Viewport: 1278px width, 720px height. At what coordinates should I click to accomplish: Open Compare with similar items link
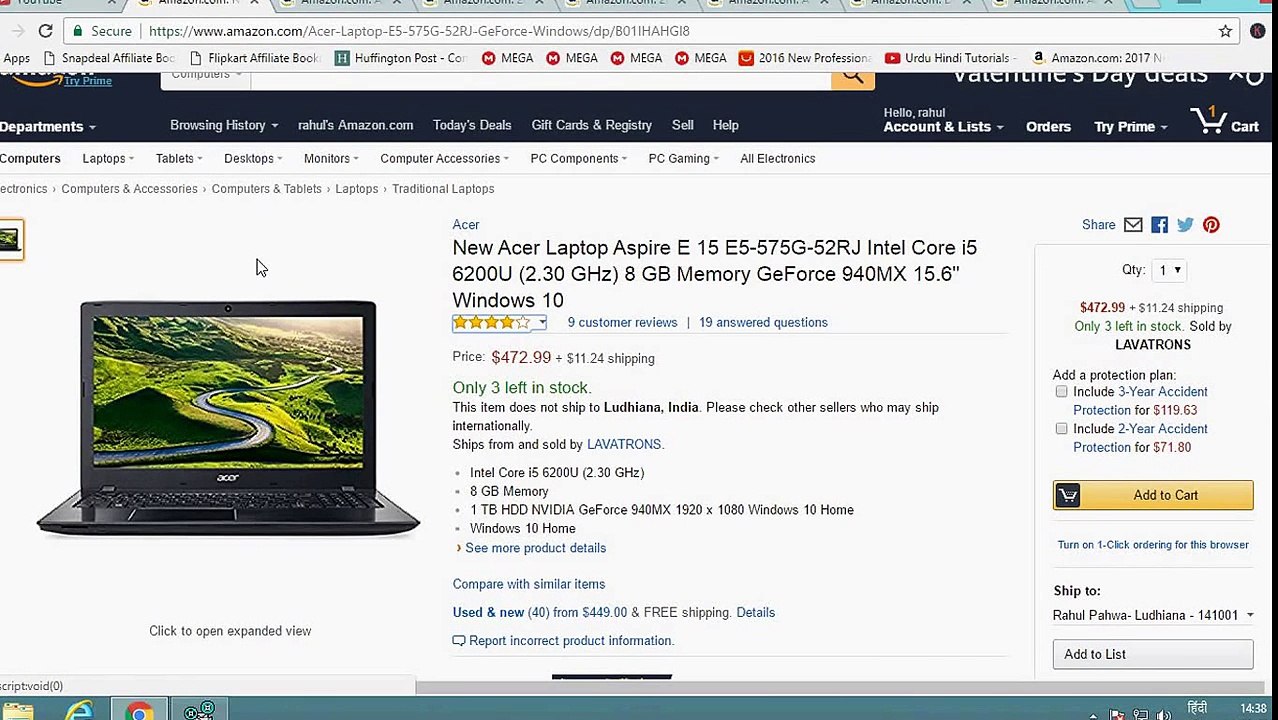[529, 584]
